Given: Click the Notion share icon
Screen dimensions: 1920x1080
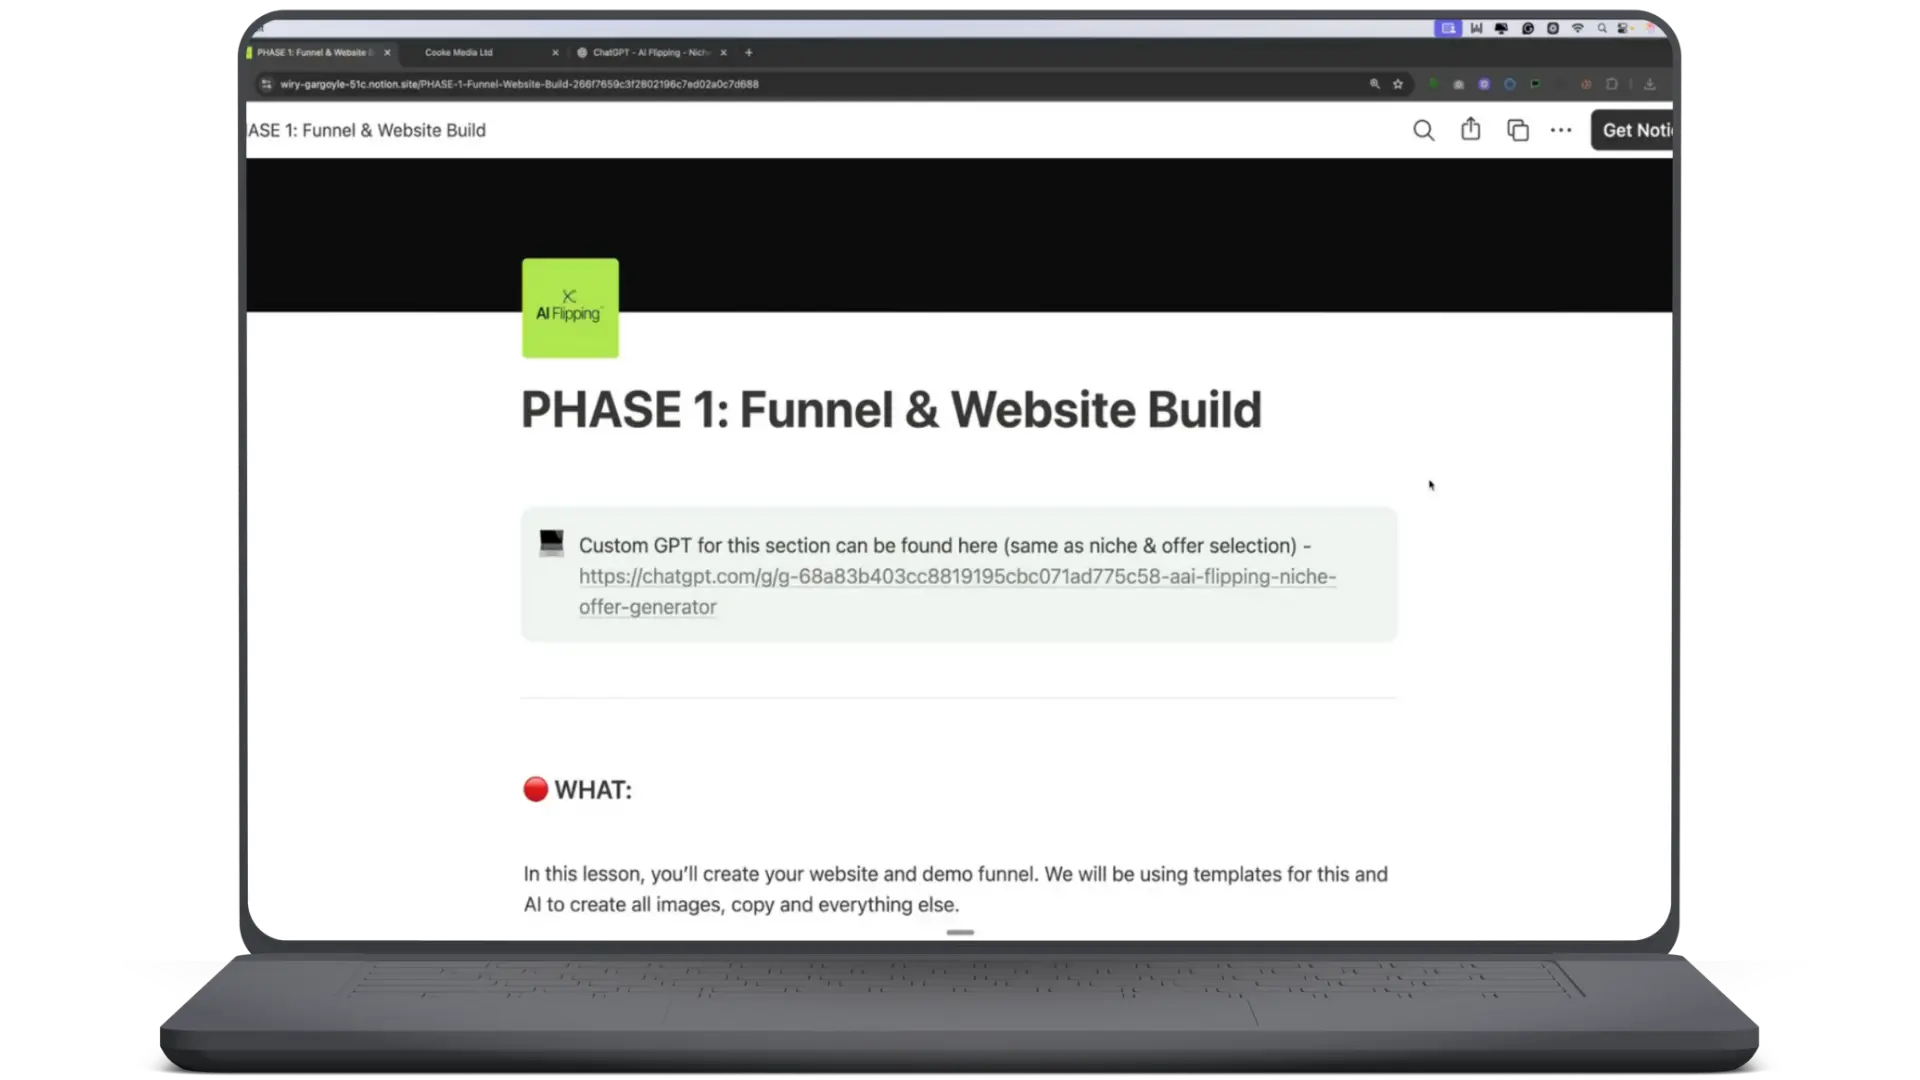Looking at the screenshot, I should click(1470, 130).
